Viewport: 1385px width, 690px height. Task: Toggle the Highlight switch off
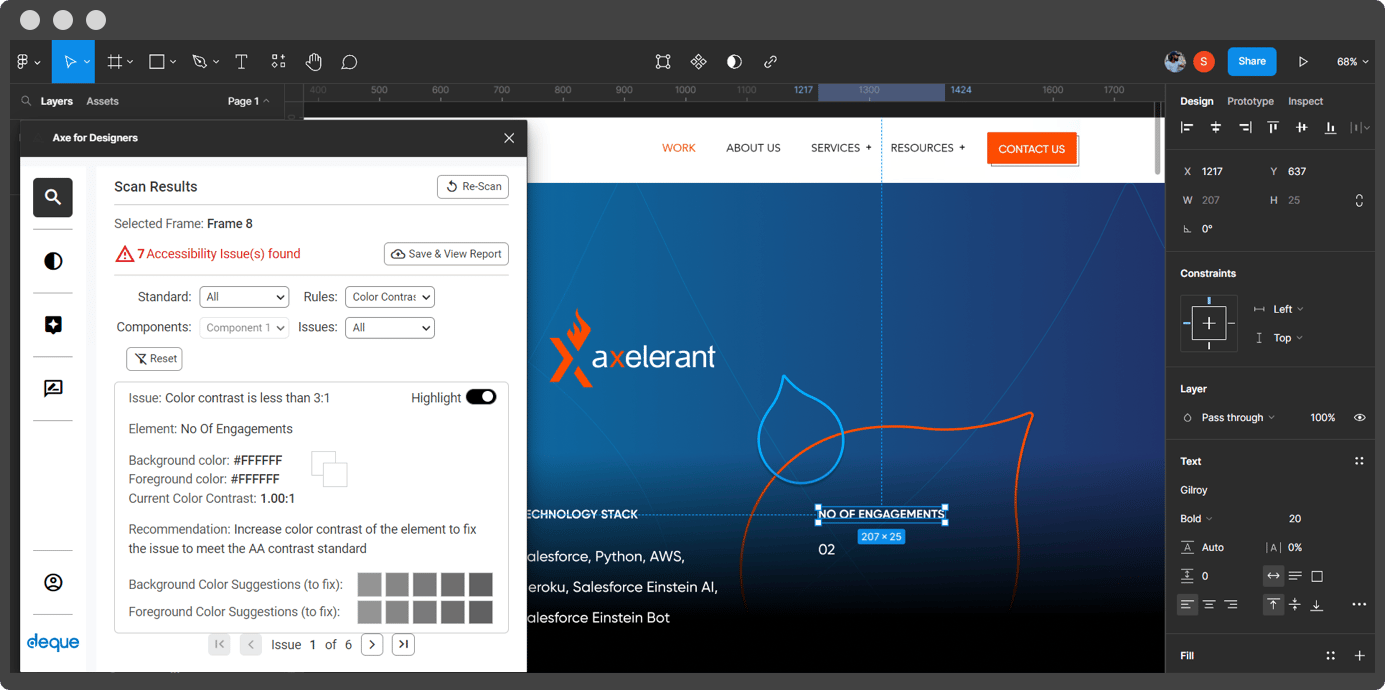[x=481, y=397]
